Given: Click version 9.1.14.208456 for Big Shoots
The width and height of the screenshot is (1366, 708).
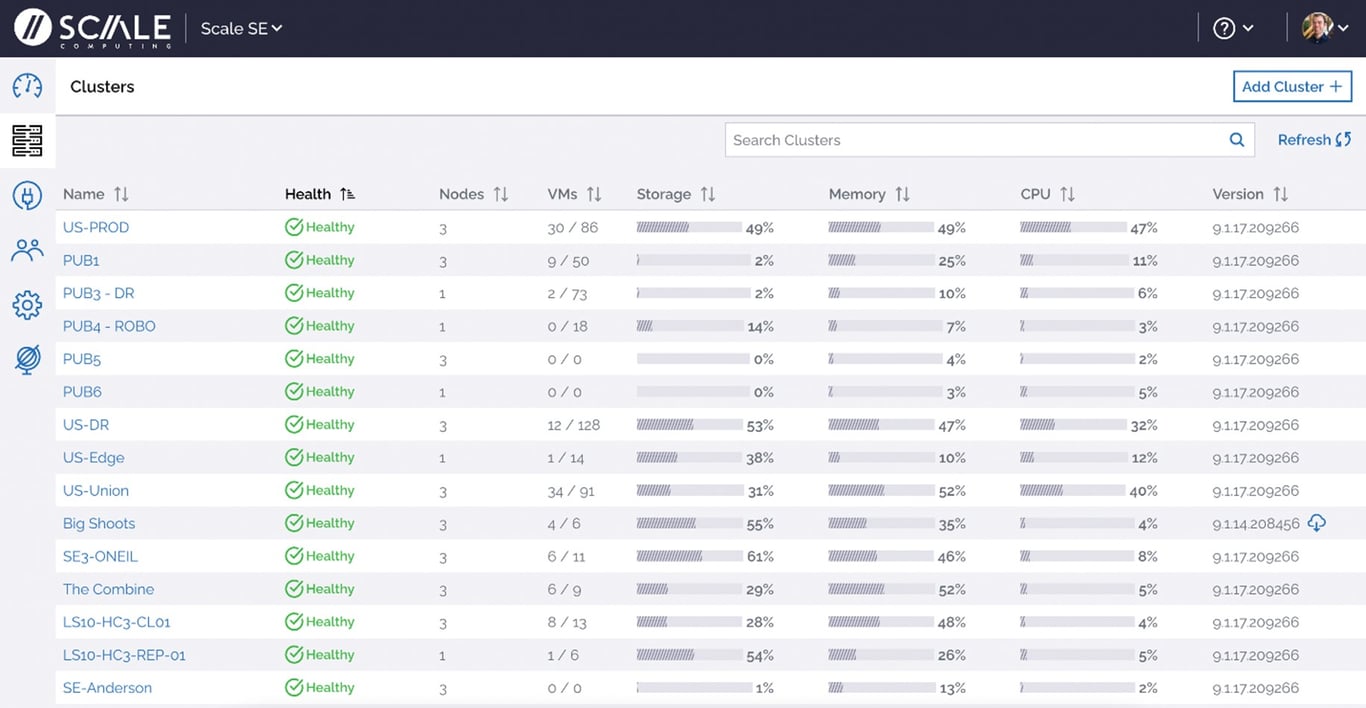Looking at the screenshot, I should 1256,524.
